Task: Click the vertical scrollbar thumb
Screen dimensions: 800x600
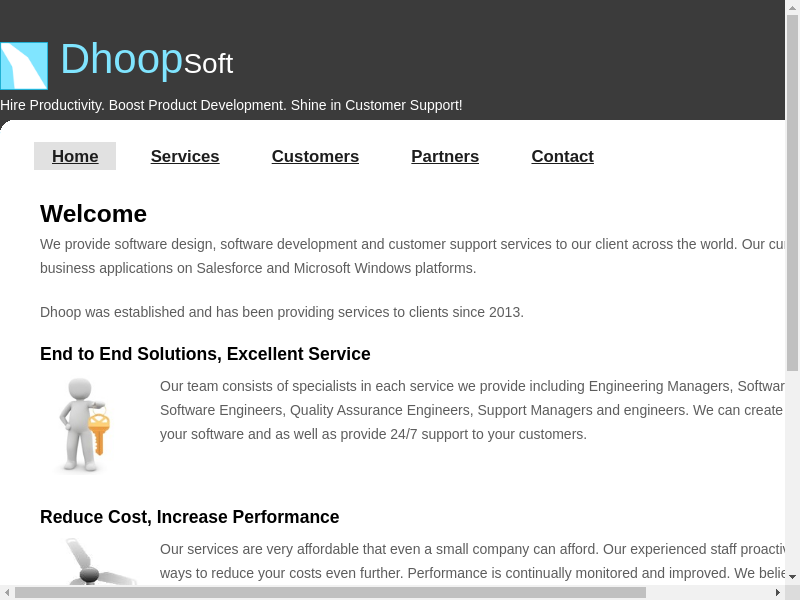Action: tap(792, 190)
